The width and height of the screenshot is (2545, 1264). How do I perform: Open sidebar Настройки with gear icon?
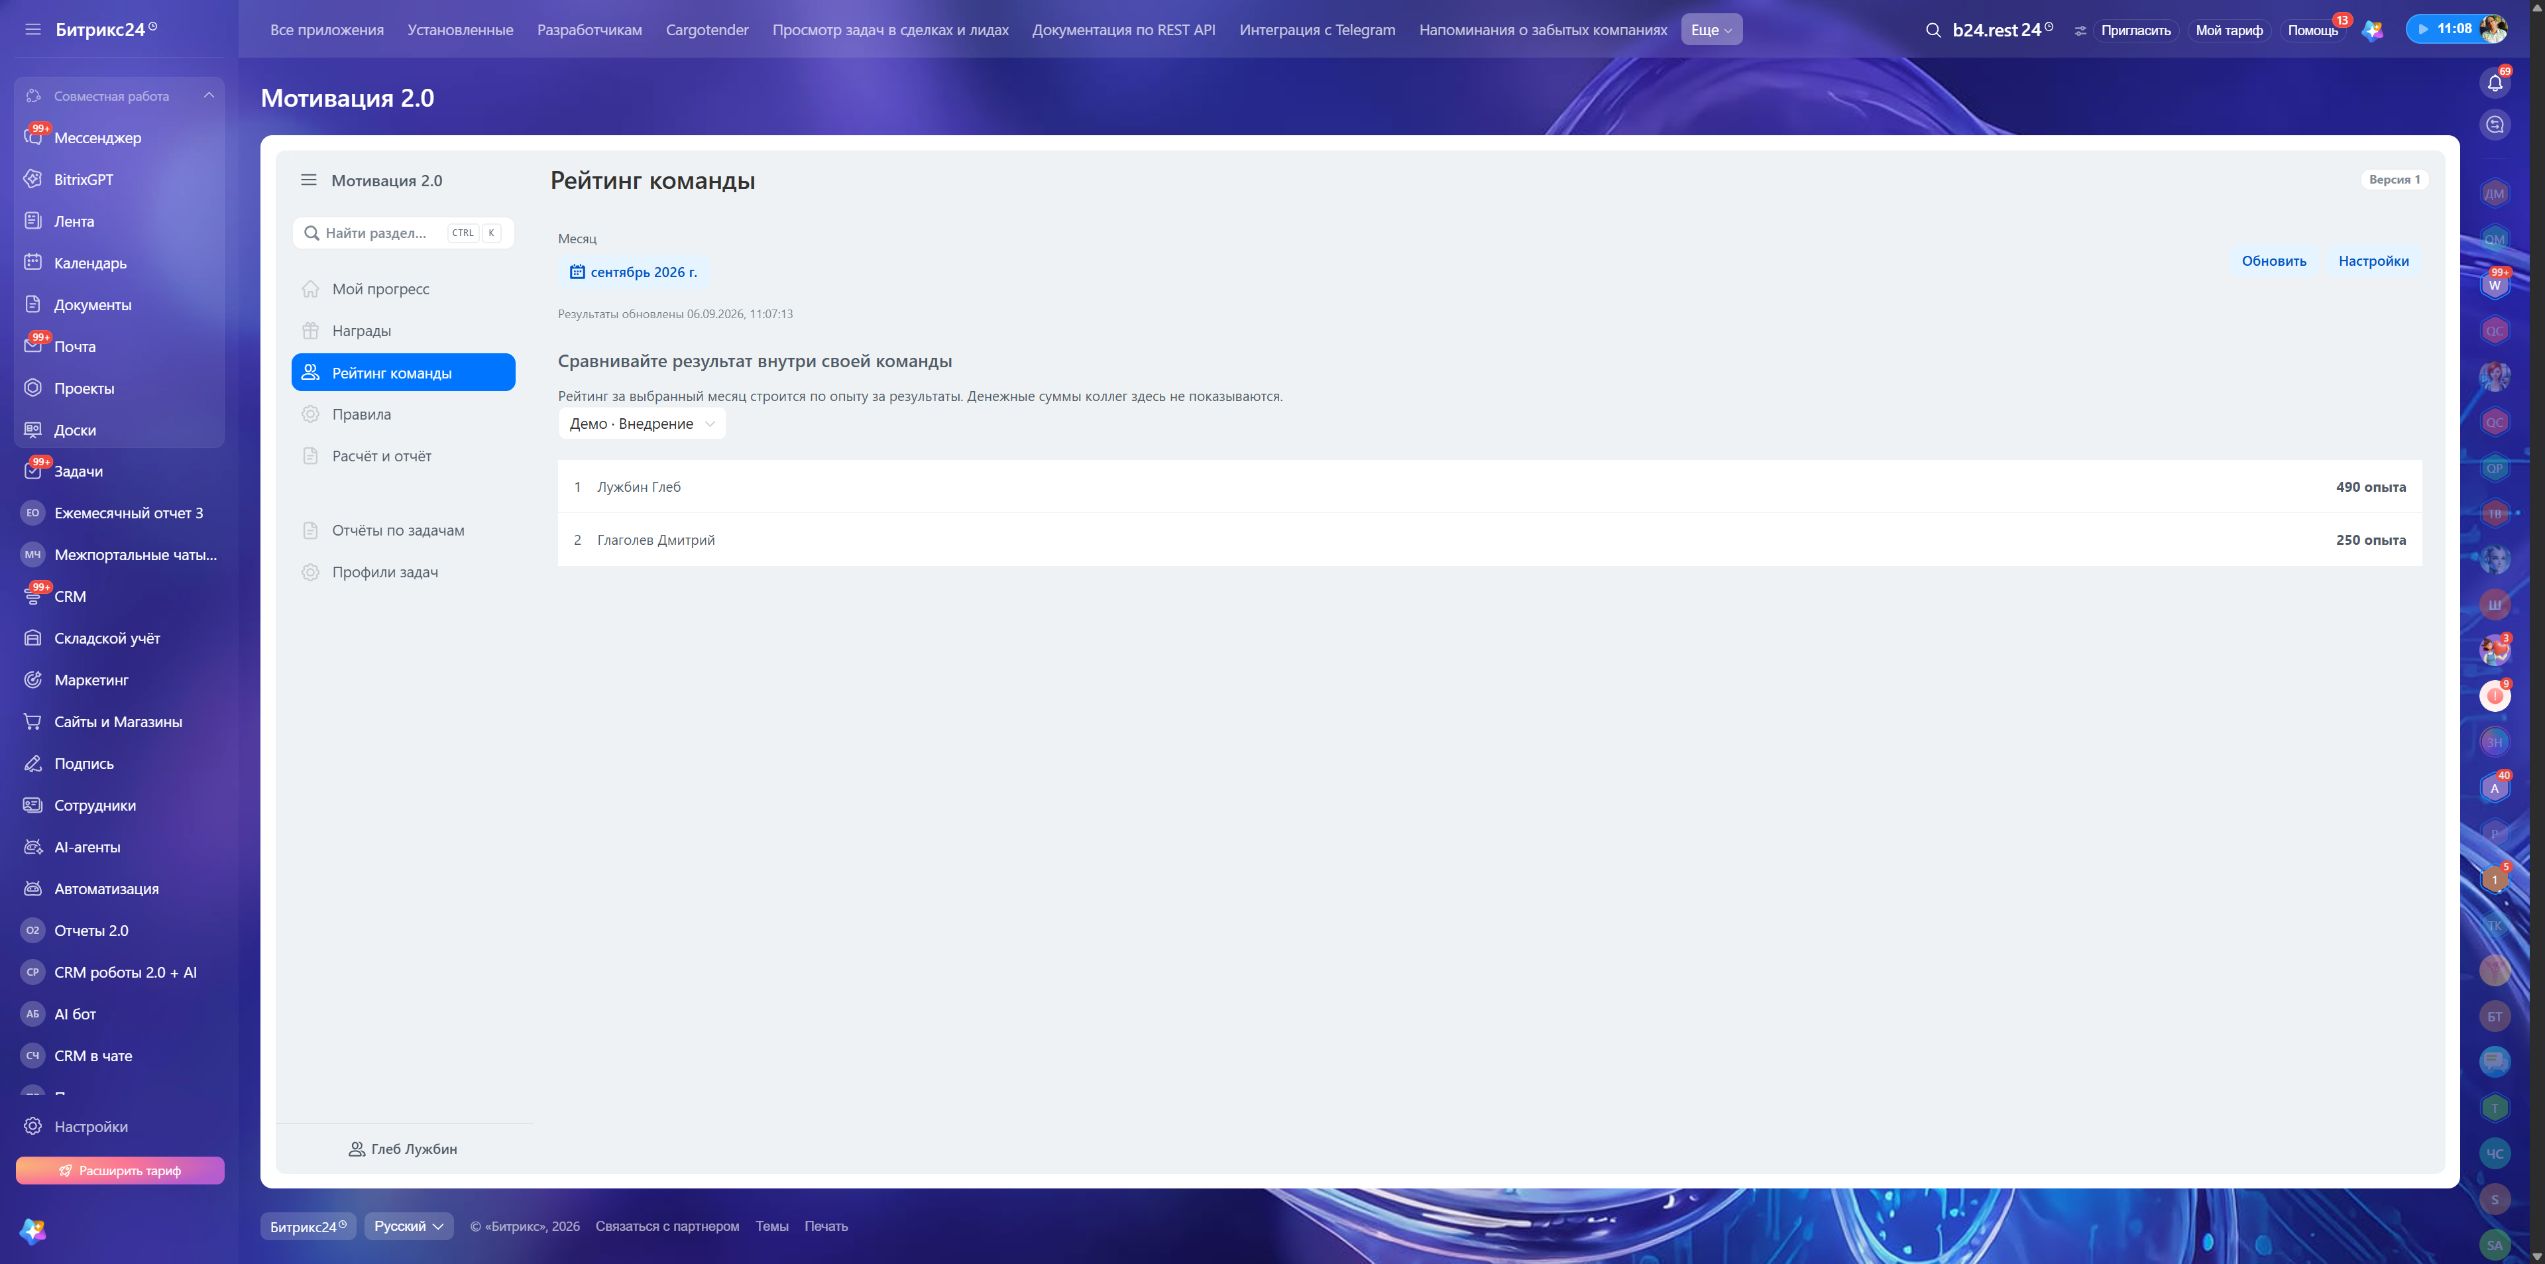(90, 1127)
